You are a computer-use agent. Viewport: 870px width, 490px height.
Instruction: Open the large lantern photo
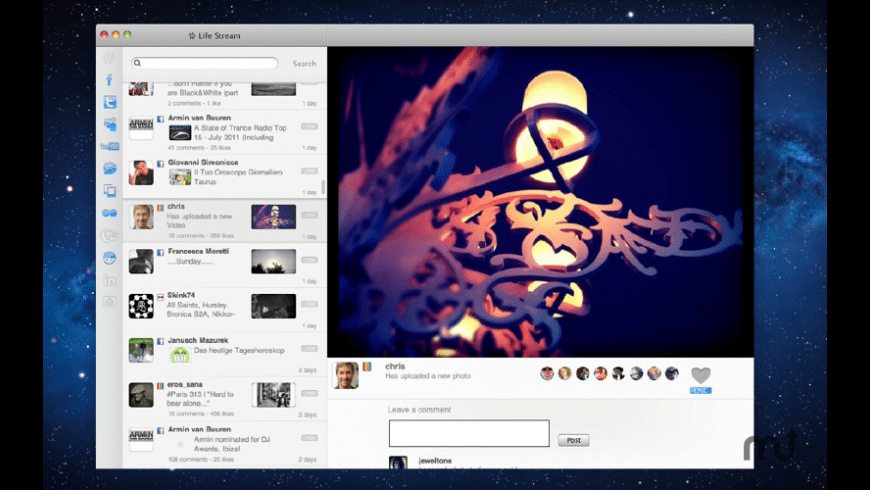540,202
